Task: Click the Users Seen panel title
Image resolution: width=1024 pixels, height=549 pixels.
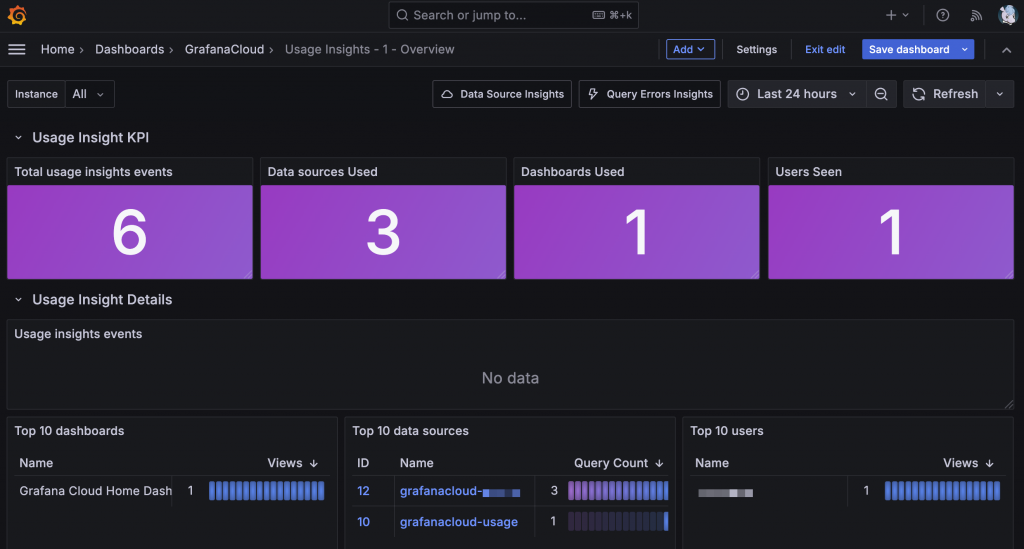Action: click(808, 172)
